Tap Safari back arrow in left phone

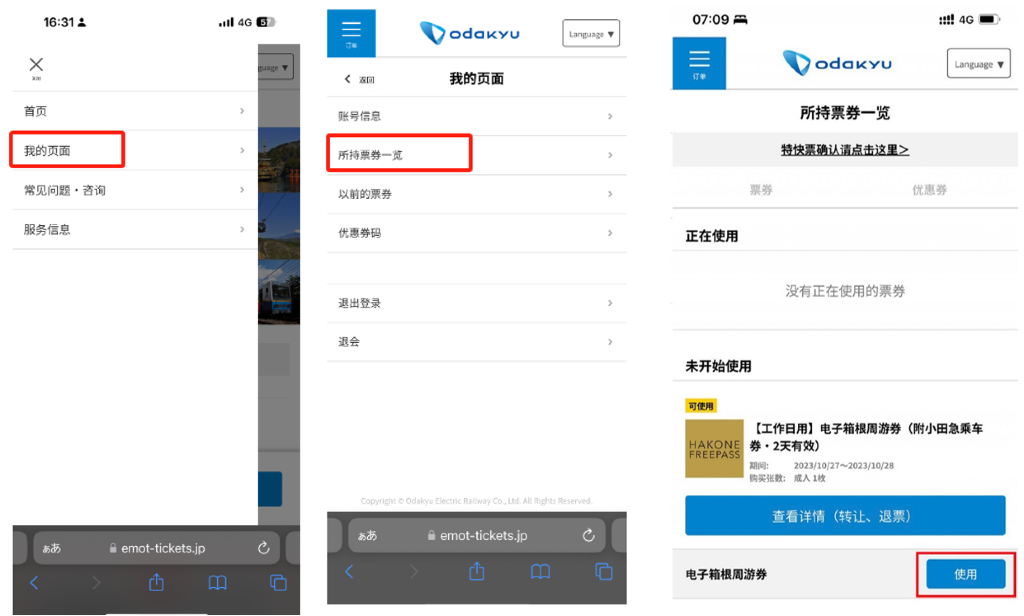pos(34,583)
